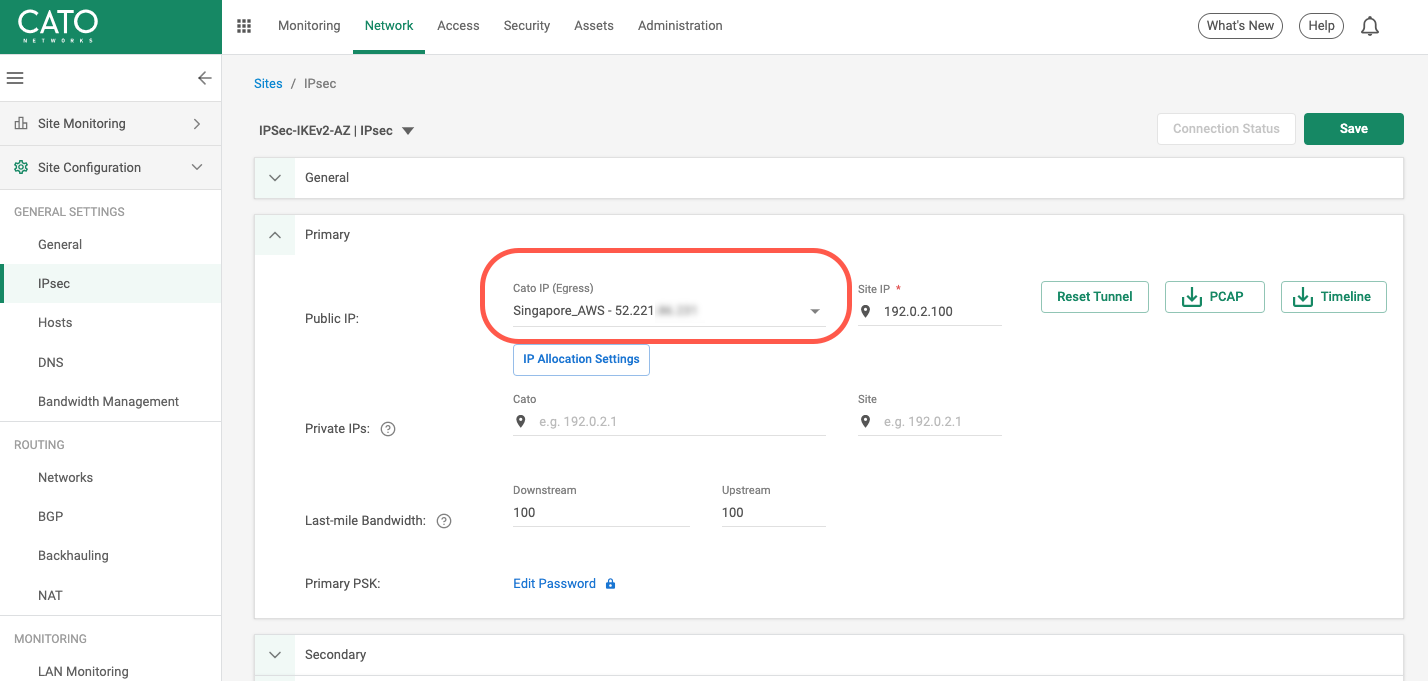This screenshot has height=681, width=1428.
Task: Save the IPsec configuration
Action: [x=1353, y=128]
